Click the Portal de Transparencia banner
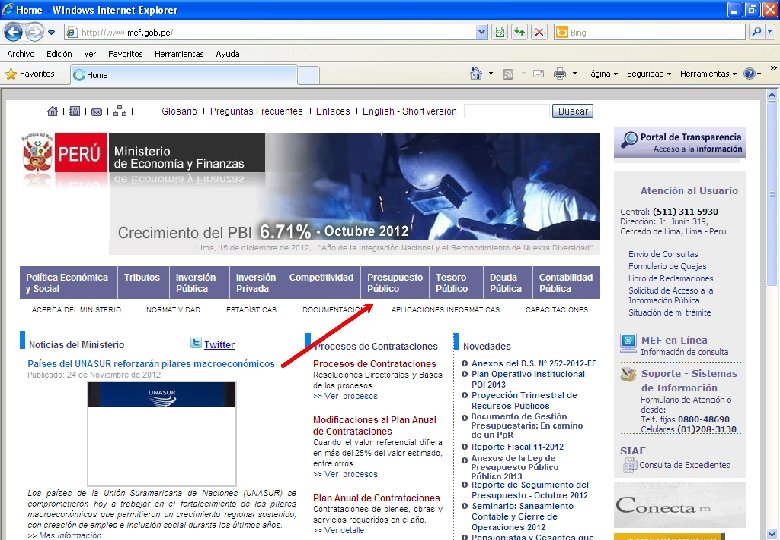The height and width of the screenshot is (540, 780). (680, 143)
